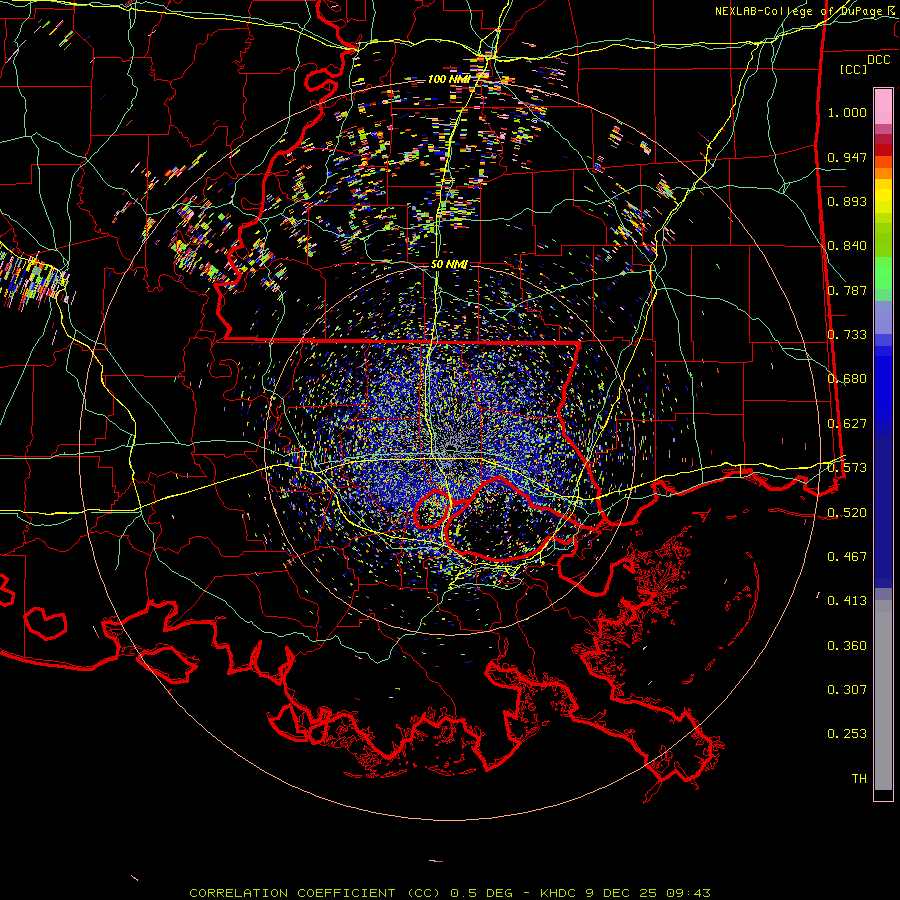Viewport: 900px width, 900px height.
Task: Select the 0.467 scale value
Action: (x=847, y=556)
